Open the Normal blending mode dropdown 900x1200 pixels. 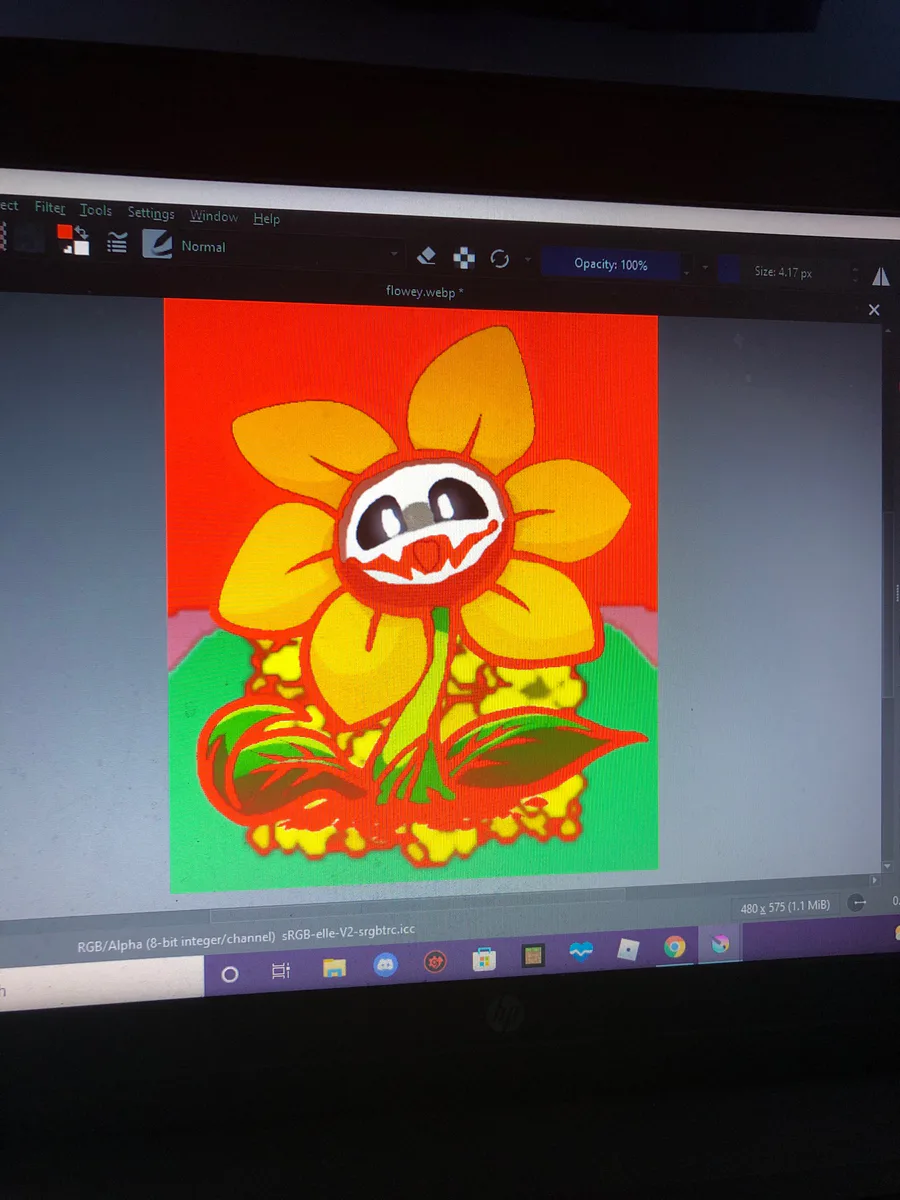(290, 250)
